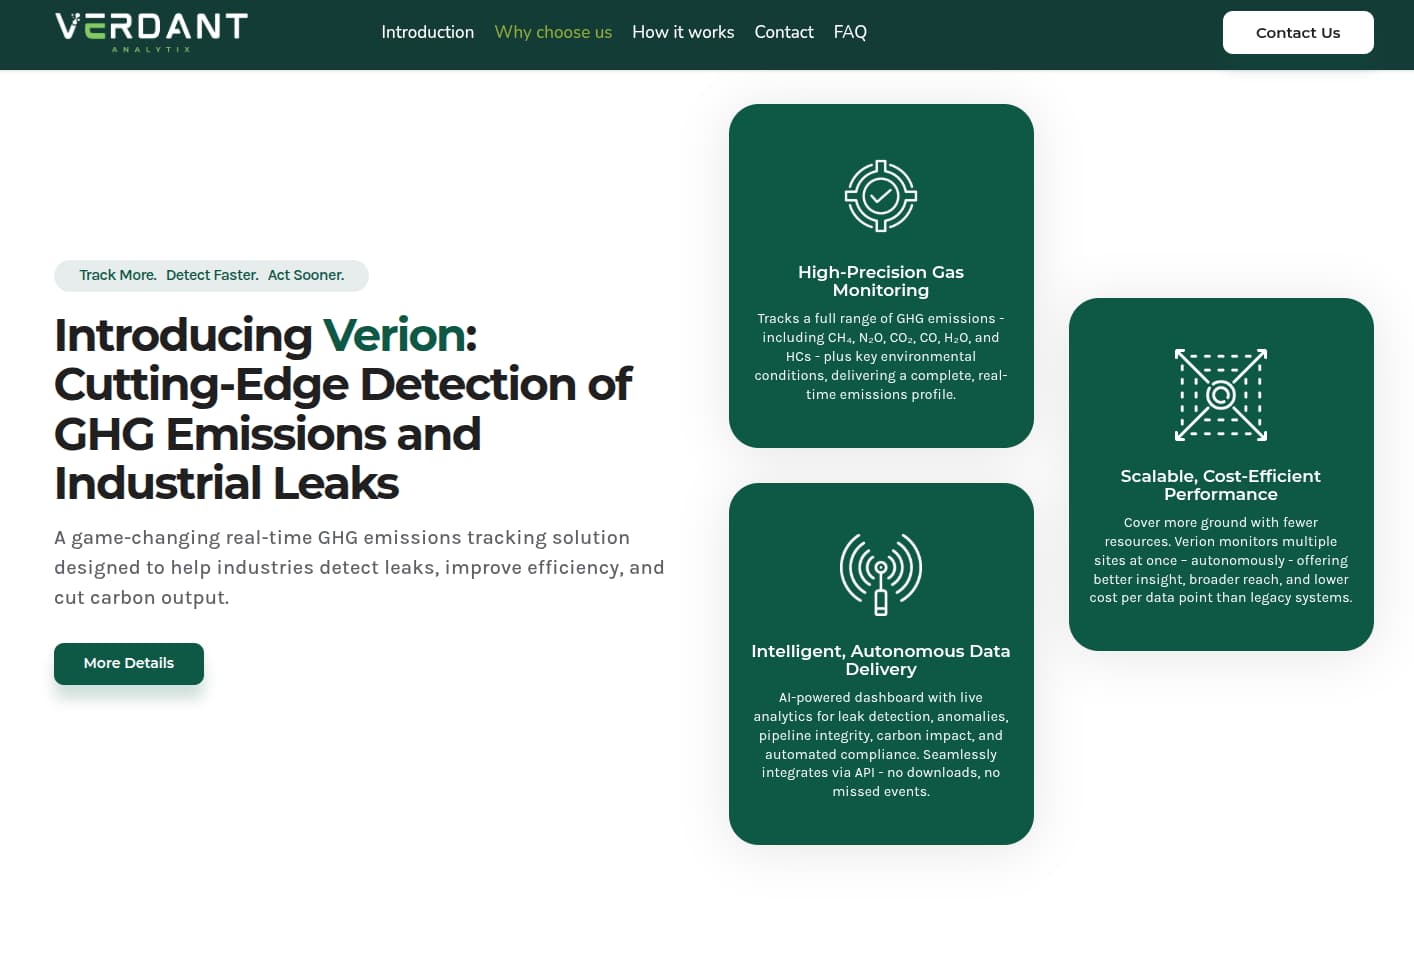The image size is (1414, 974).
Task: Click the More Details button
Action: click(129, 664)
